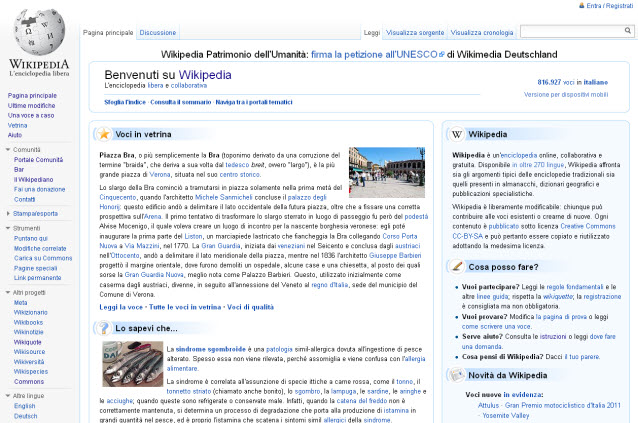Open the Visualizza cronologia tab
Viewport: 638px width, 423px height.
(482, 32)
